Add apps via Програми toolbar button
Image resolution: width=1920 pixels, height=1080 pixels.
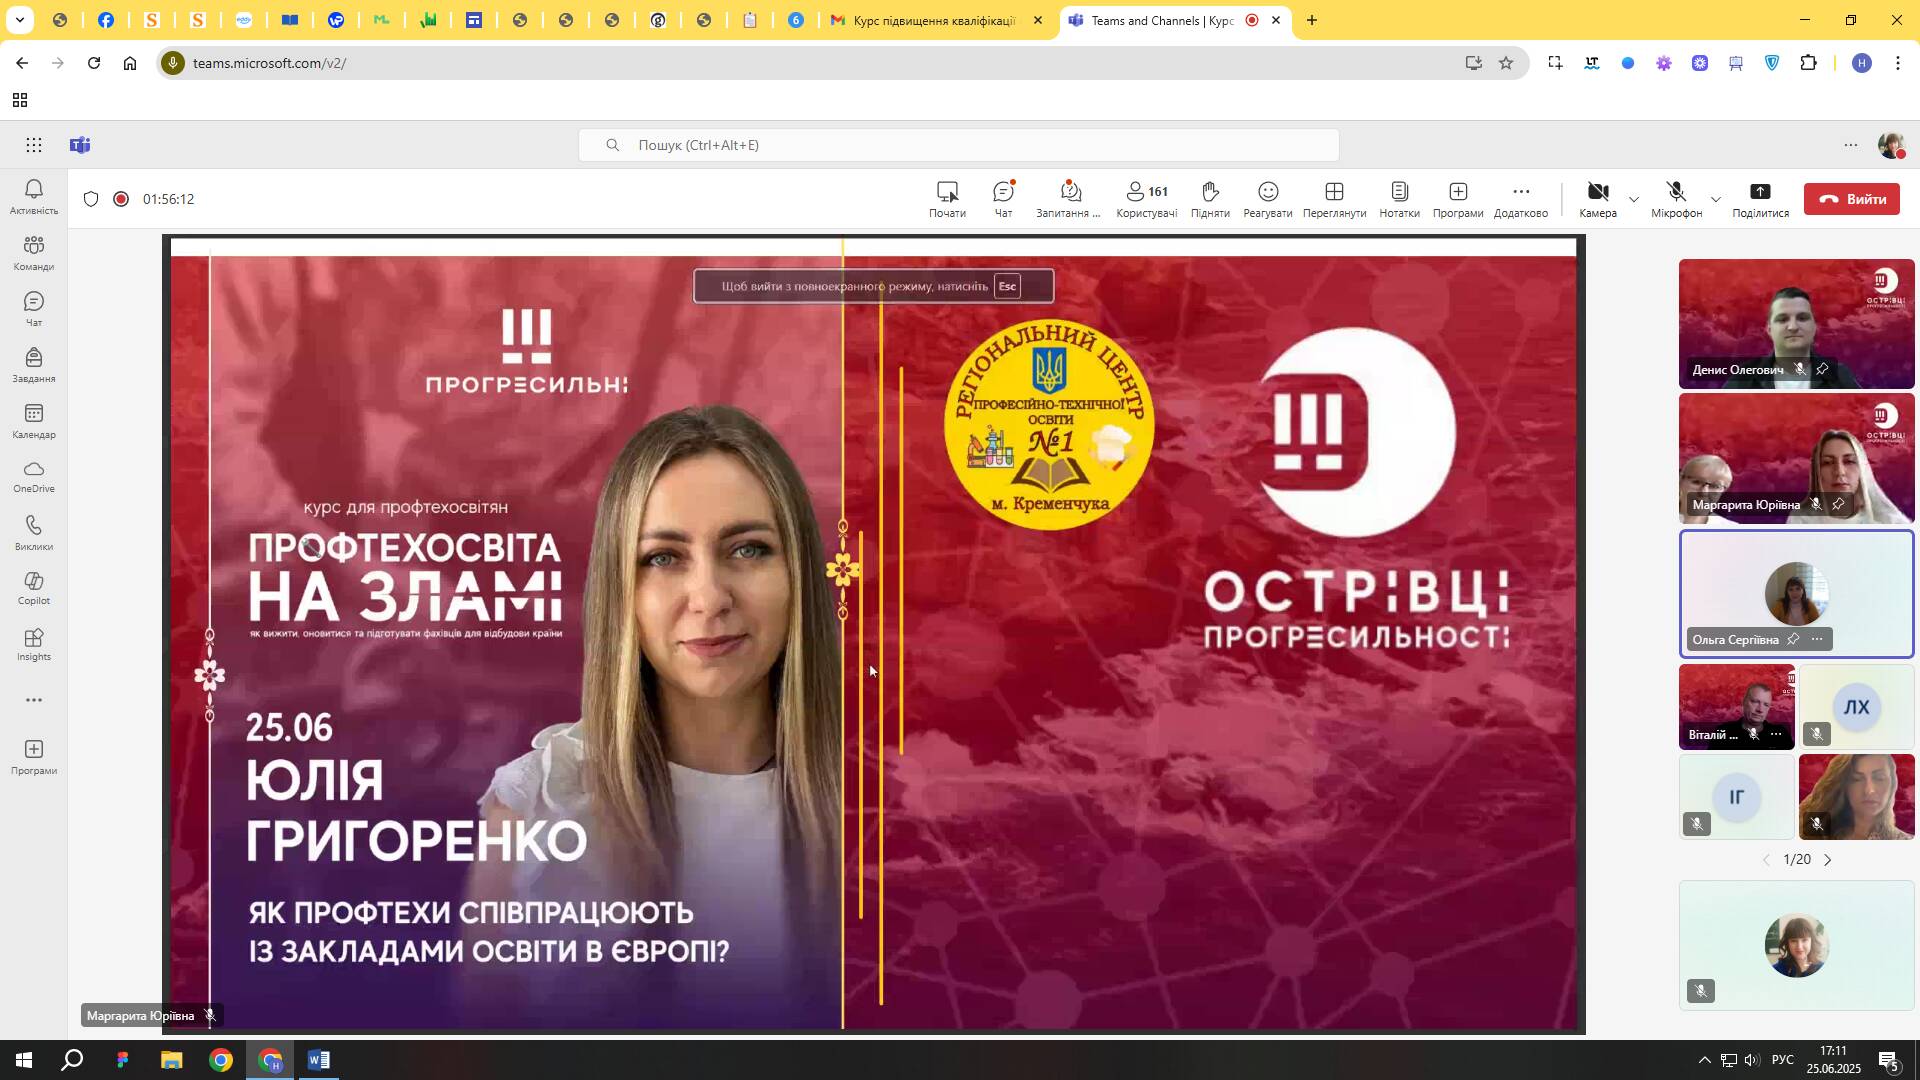coord(1458,199)
